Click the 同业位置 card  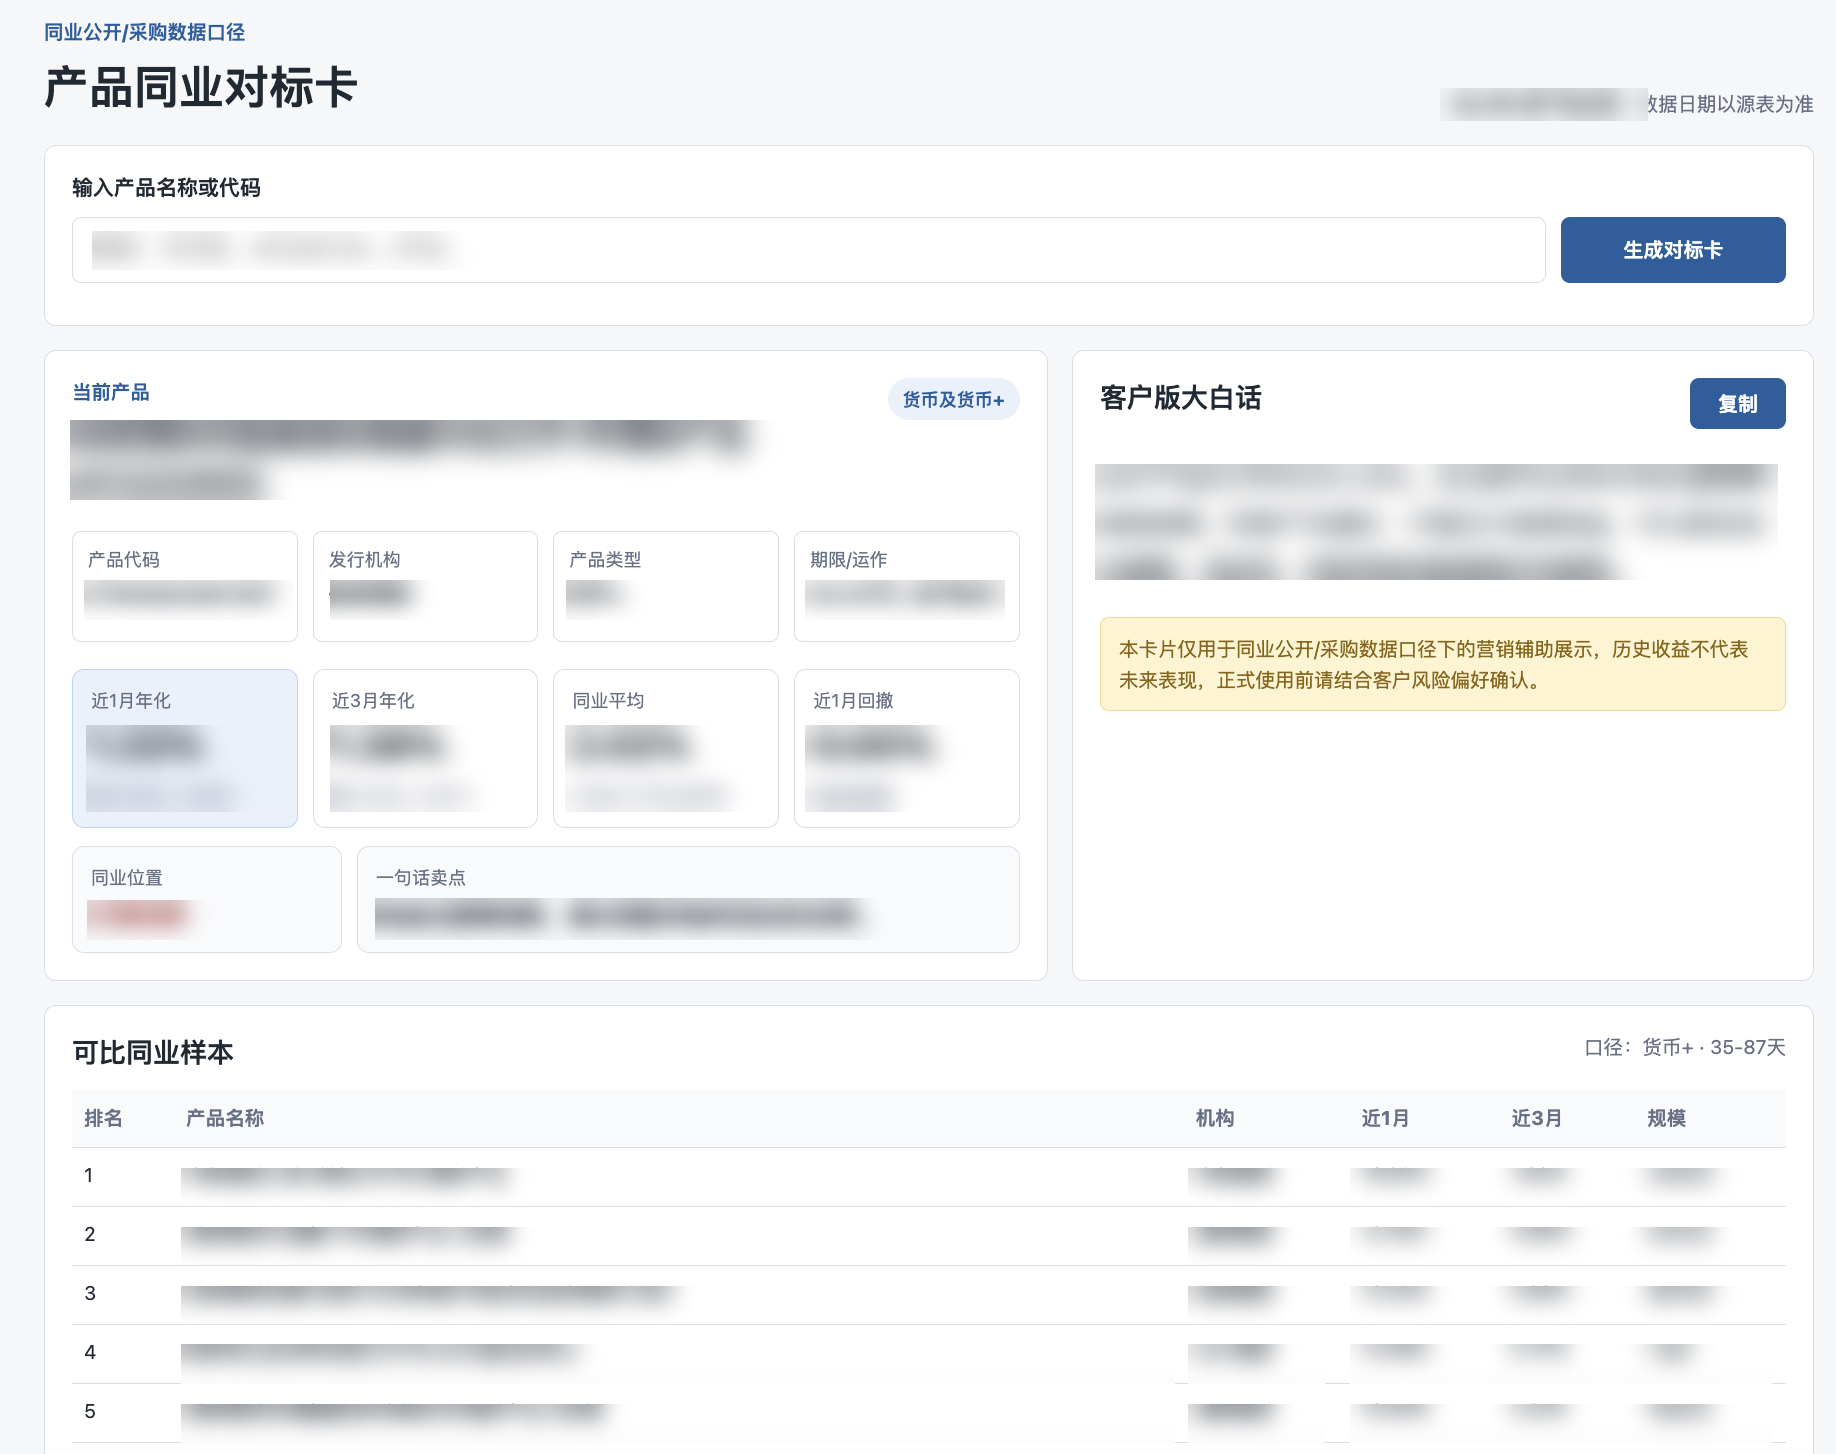click(207, 899)
